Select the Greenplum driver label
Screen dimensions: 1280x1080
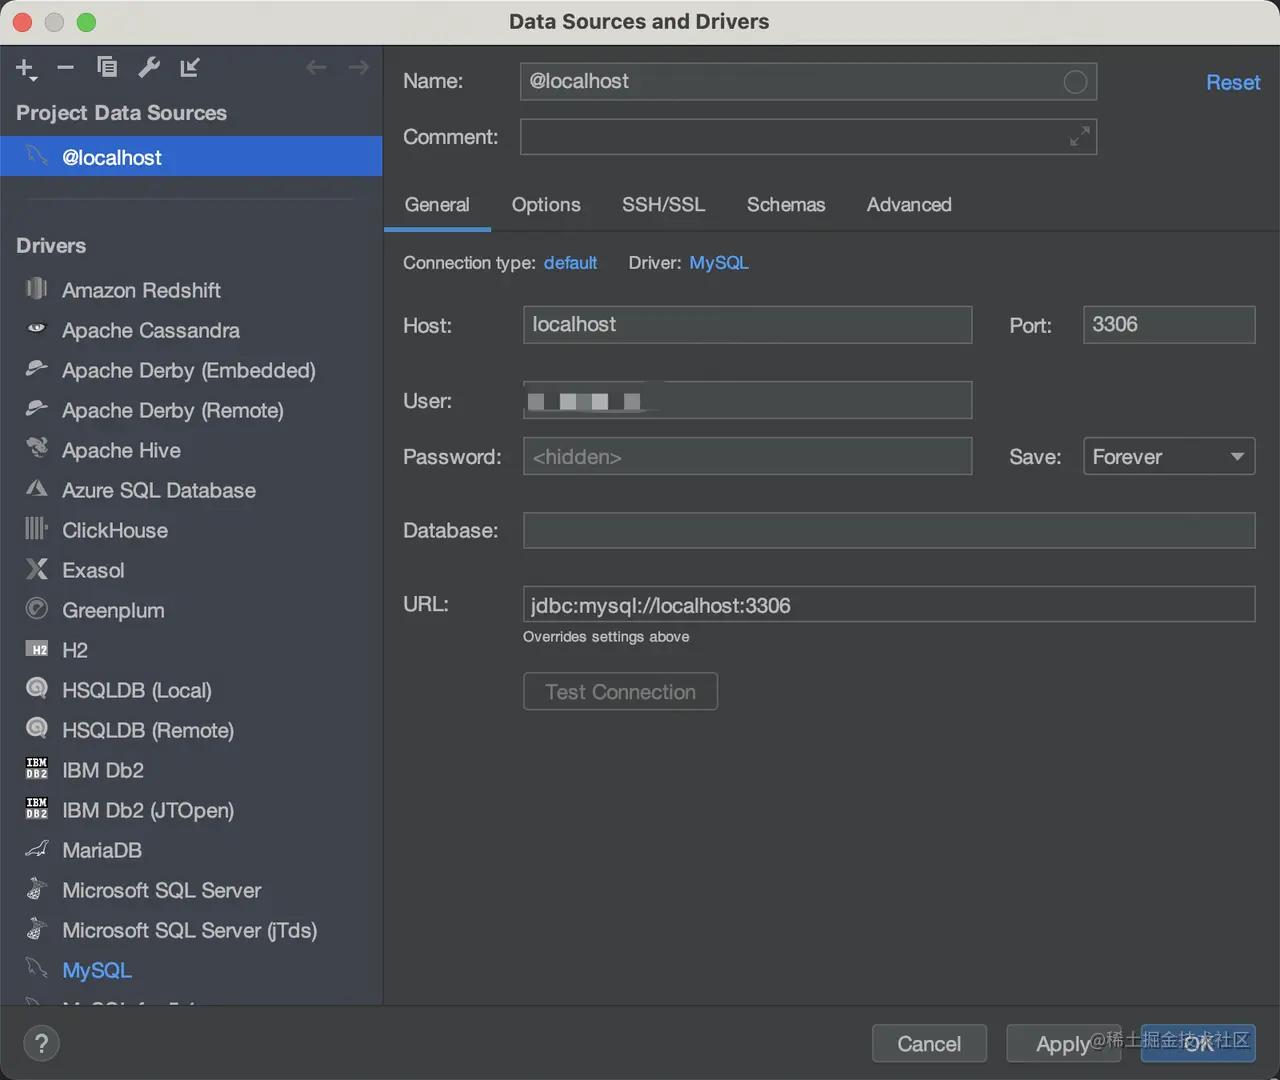[113, 611]
